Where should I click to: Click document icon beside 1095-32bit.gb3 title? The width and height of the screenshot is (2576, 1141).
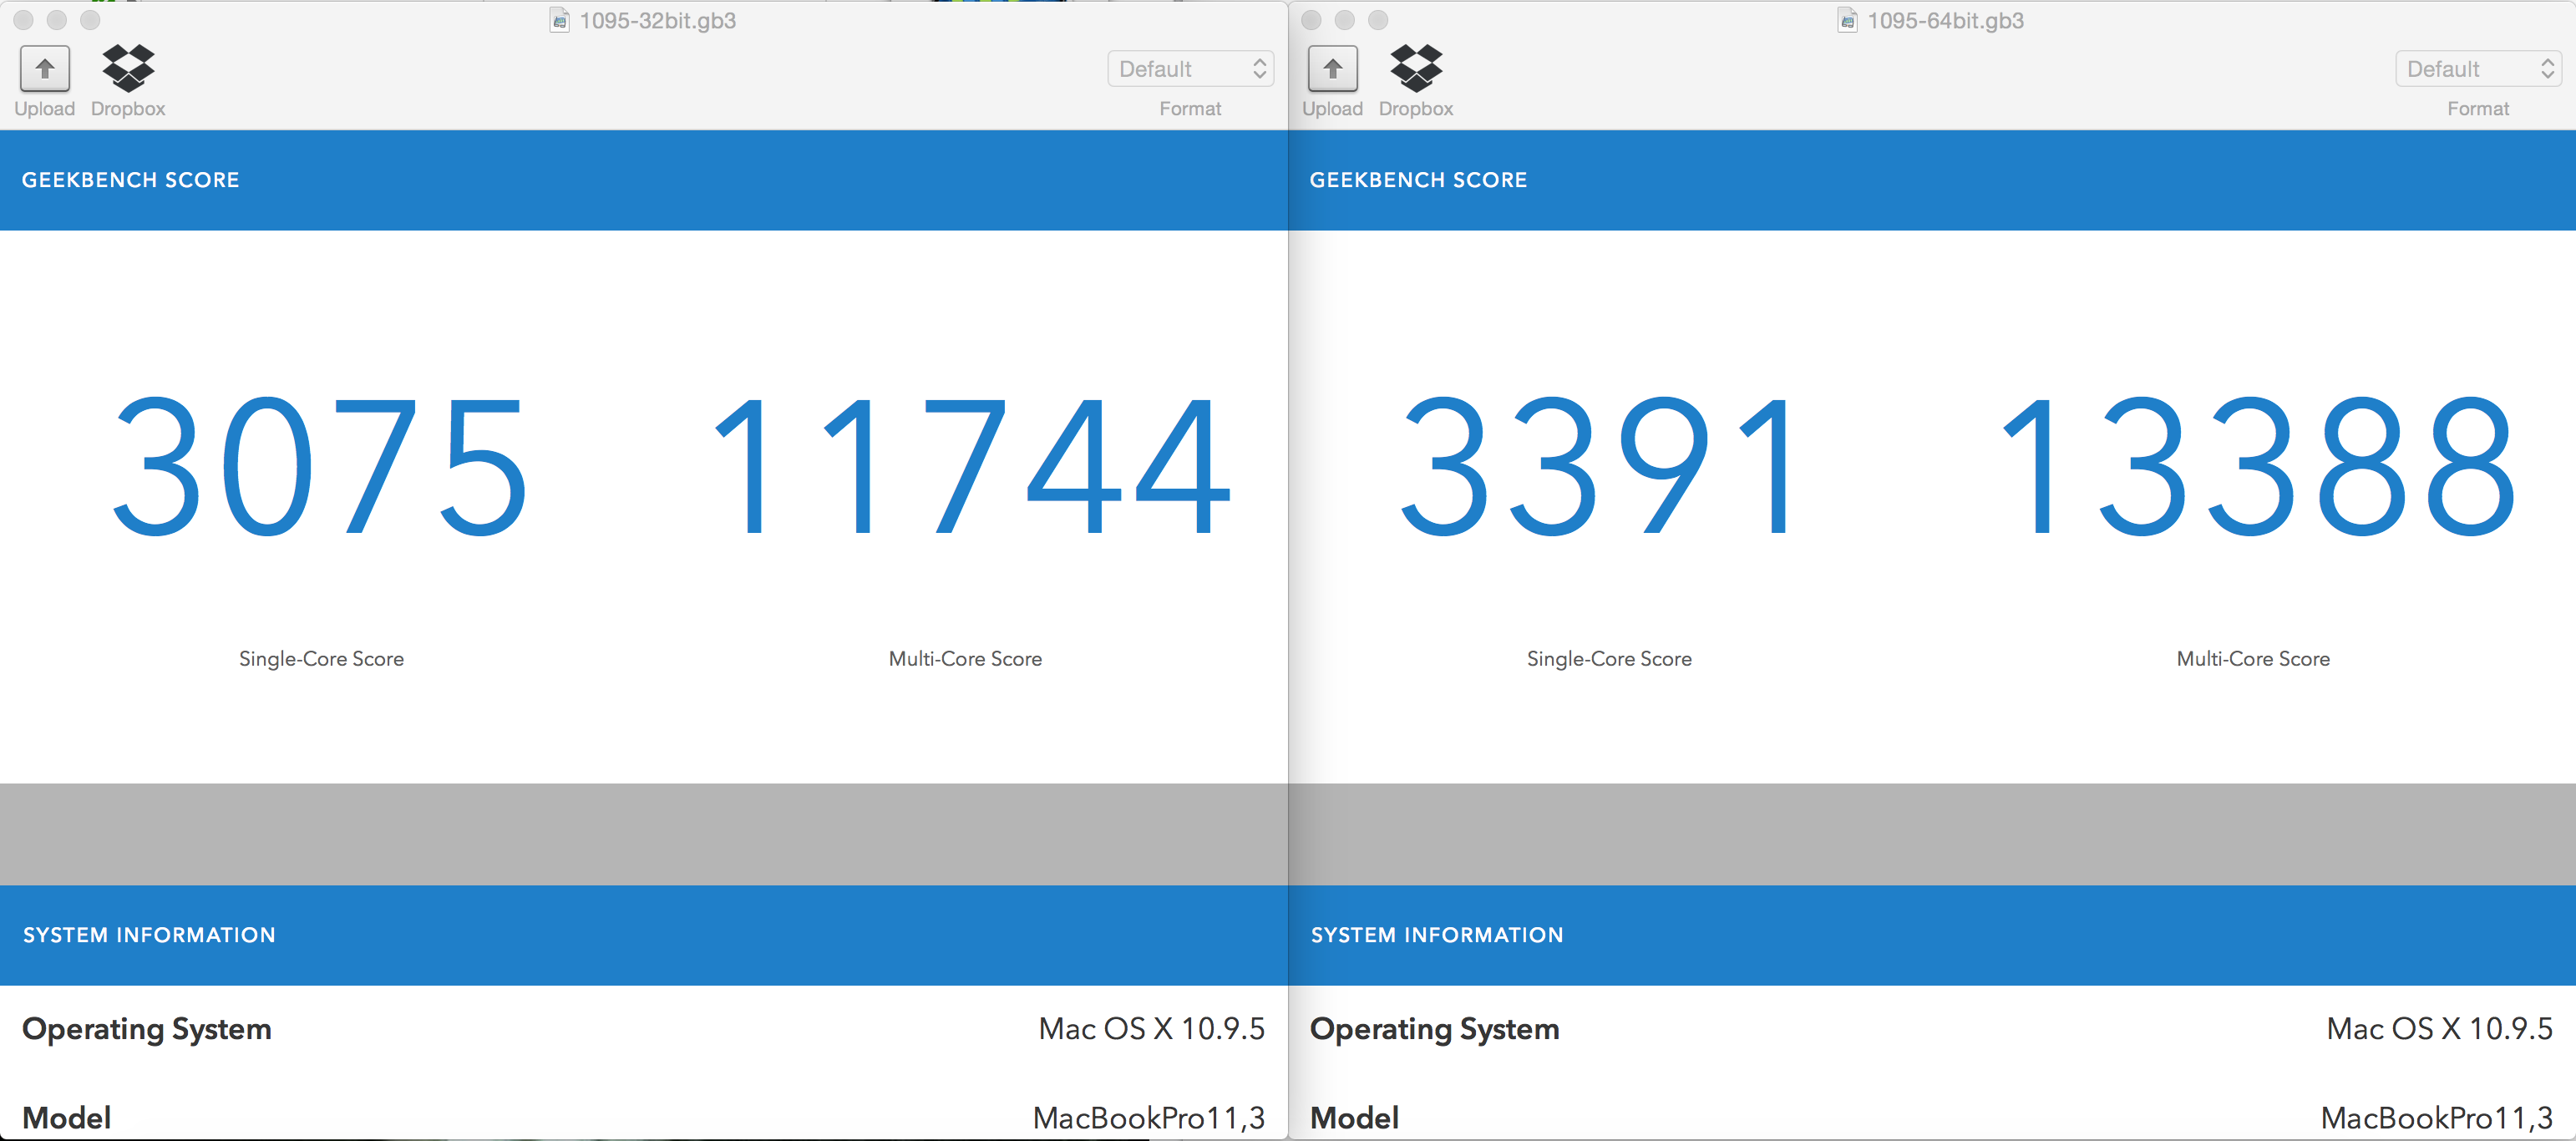pyautogui.click(x=560, y=21)
